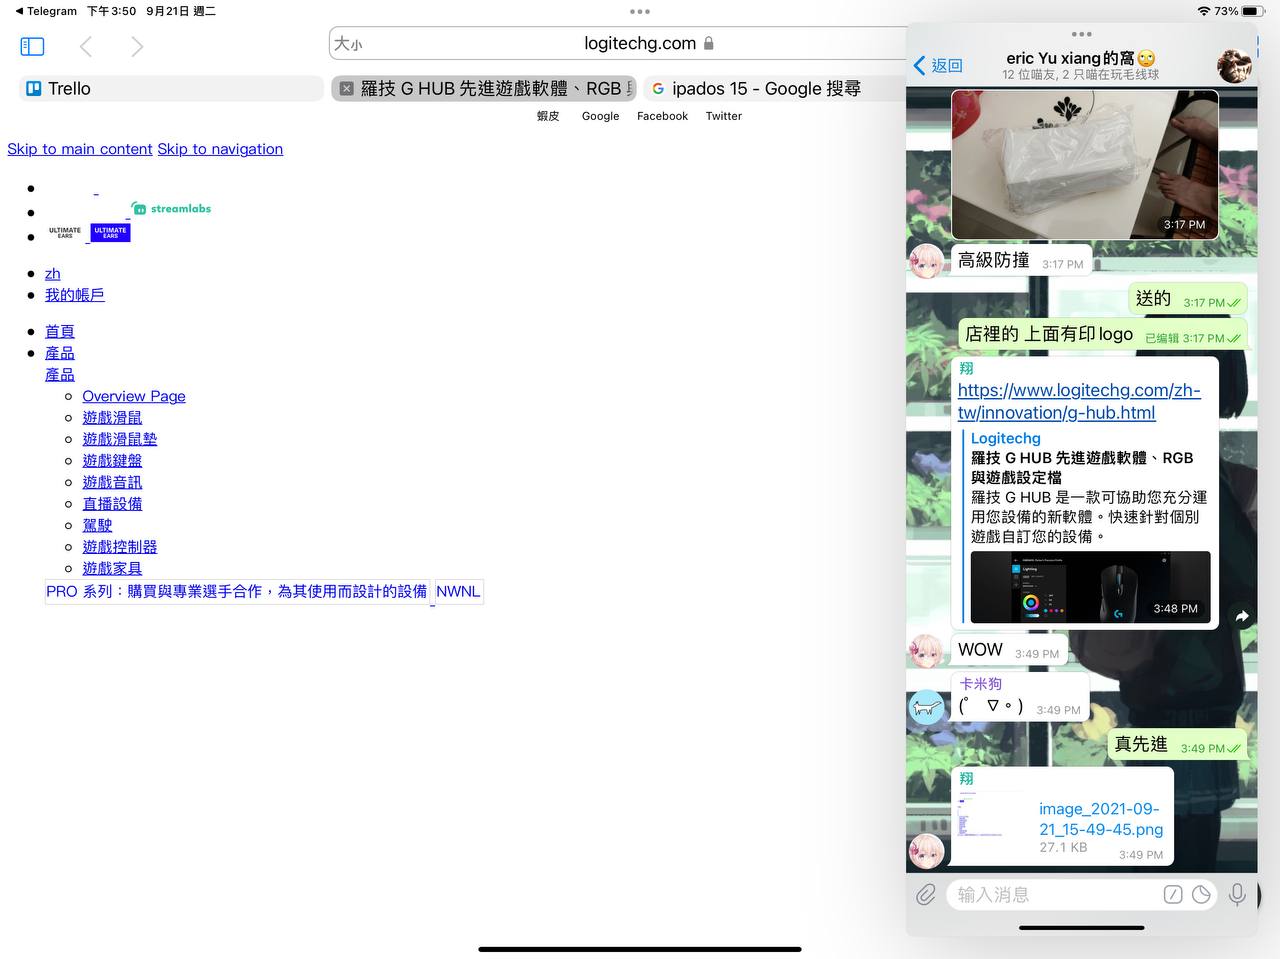The width and height of the screenshot is (1280, 959).
Task: Open the sticker panel icon
Action: coord(1202,894)
